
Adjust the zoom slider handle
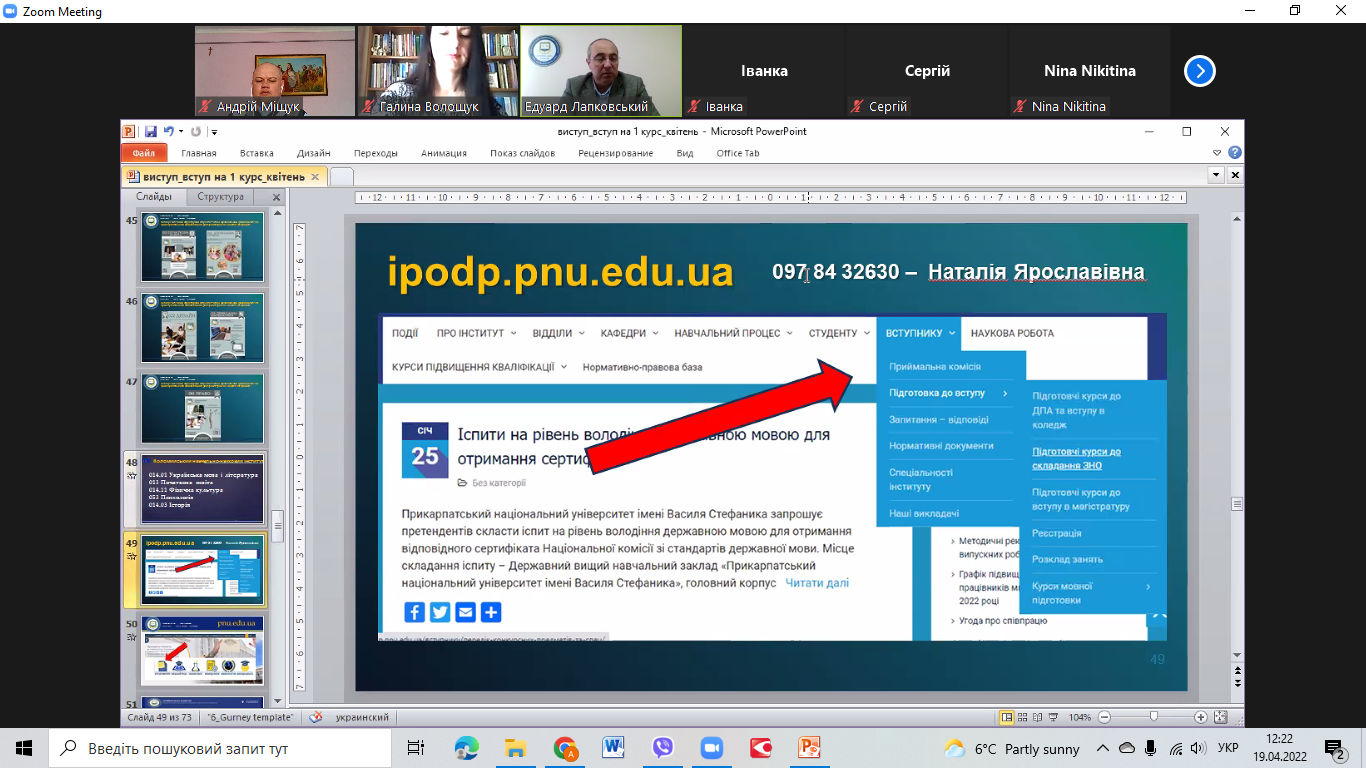point(1153,717)
